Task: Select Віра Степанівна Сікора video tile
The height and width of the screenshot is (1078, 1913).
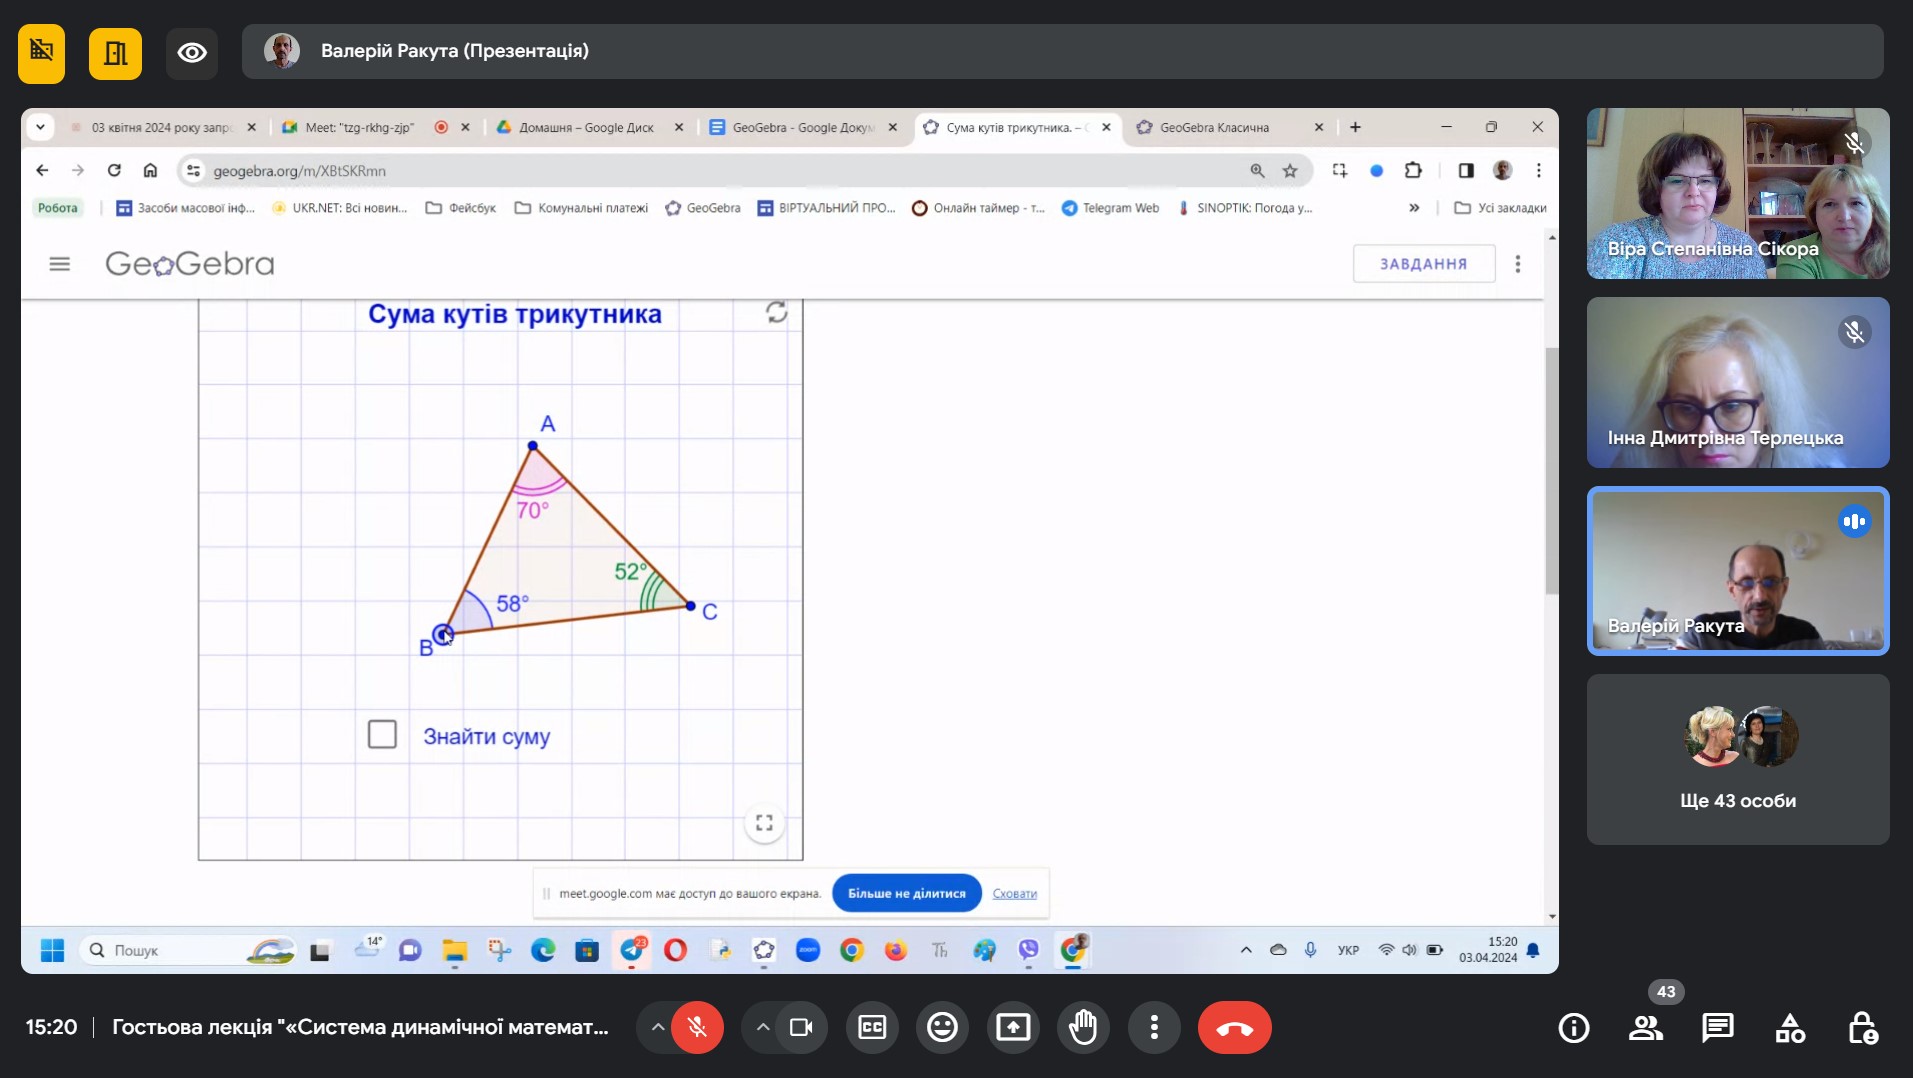Action: [1738, 193]
